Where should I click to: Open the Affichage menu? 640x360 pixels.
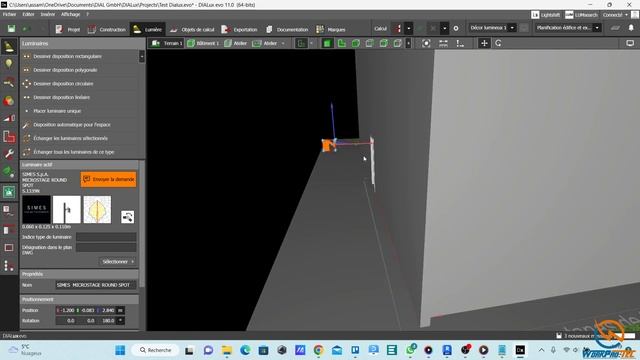tap(71, 14)
